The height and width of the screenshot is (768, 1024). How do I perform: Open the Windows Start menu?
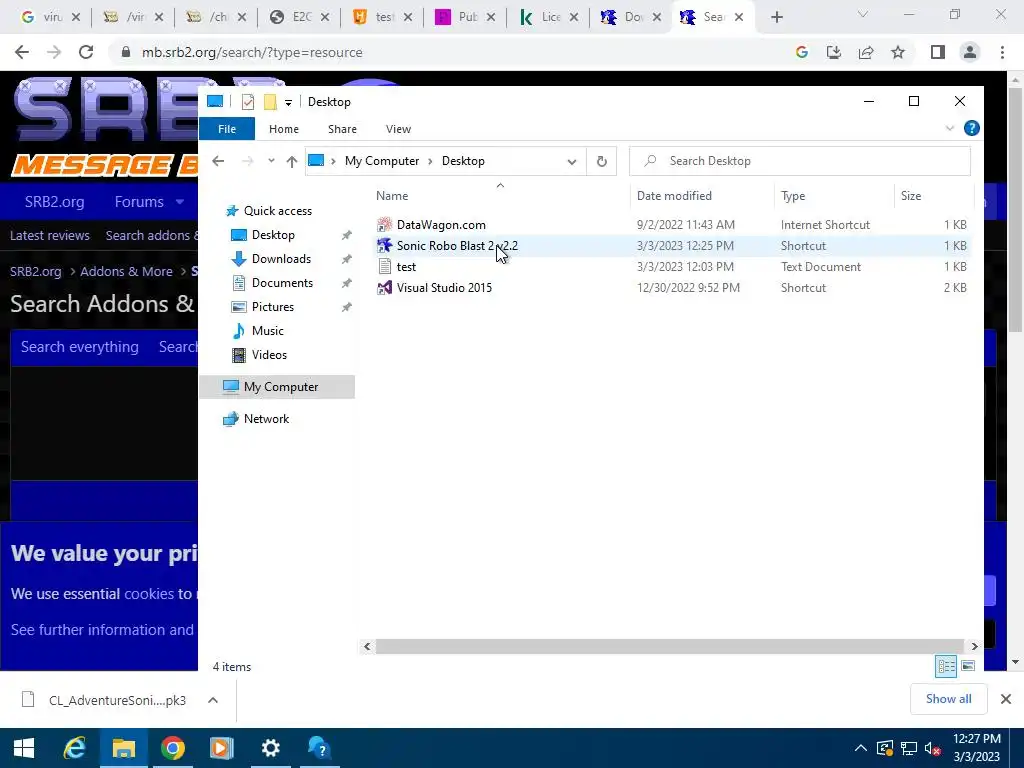click(24, 748)
